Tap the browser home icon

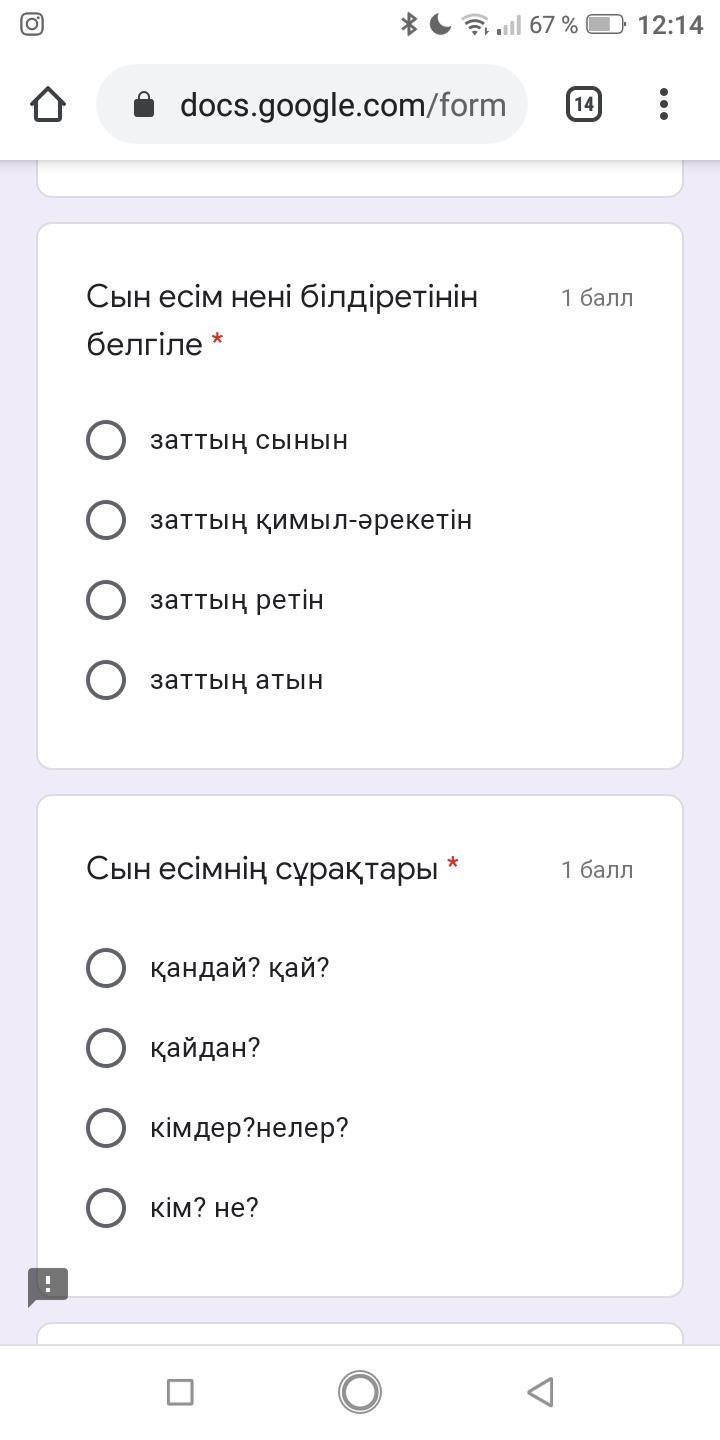[x=48, y=104]
